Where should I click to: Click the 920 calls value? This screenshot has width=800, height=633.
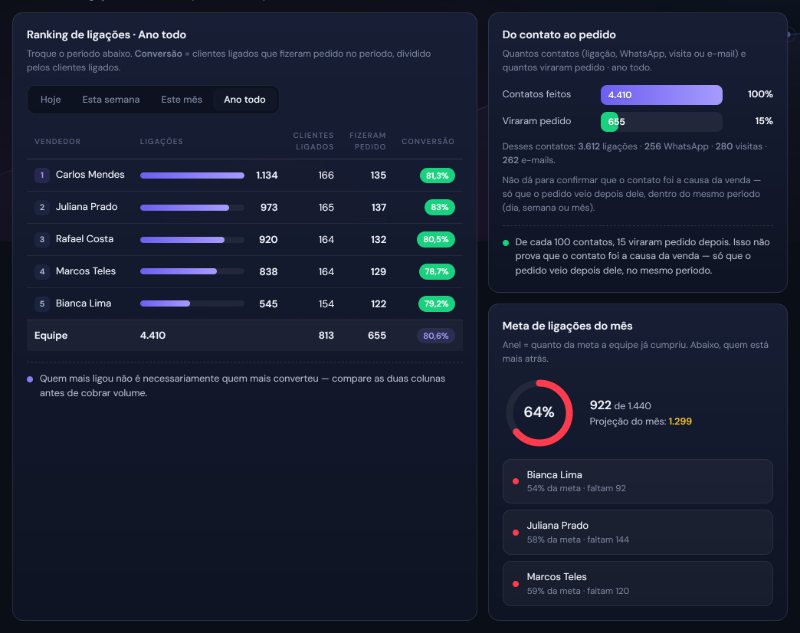(x=268, y=240)
